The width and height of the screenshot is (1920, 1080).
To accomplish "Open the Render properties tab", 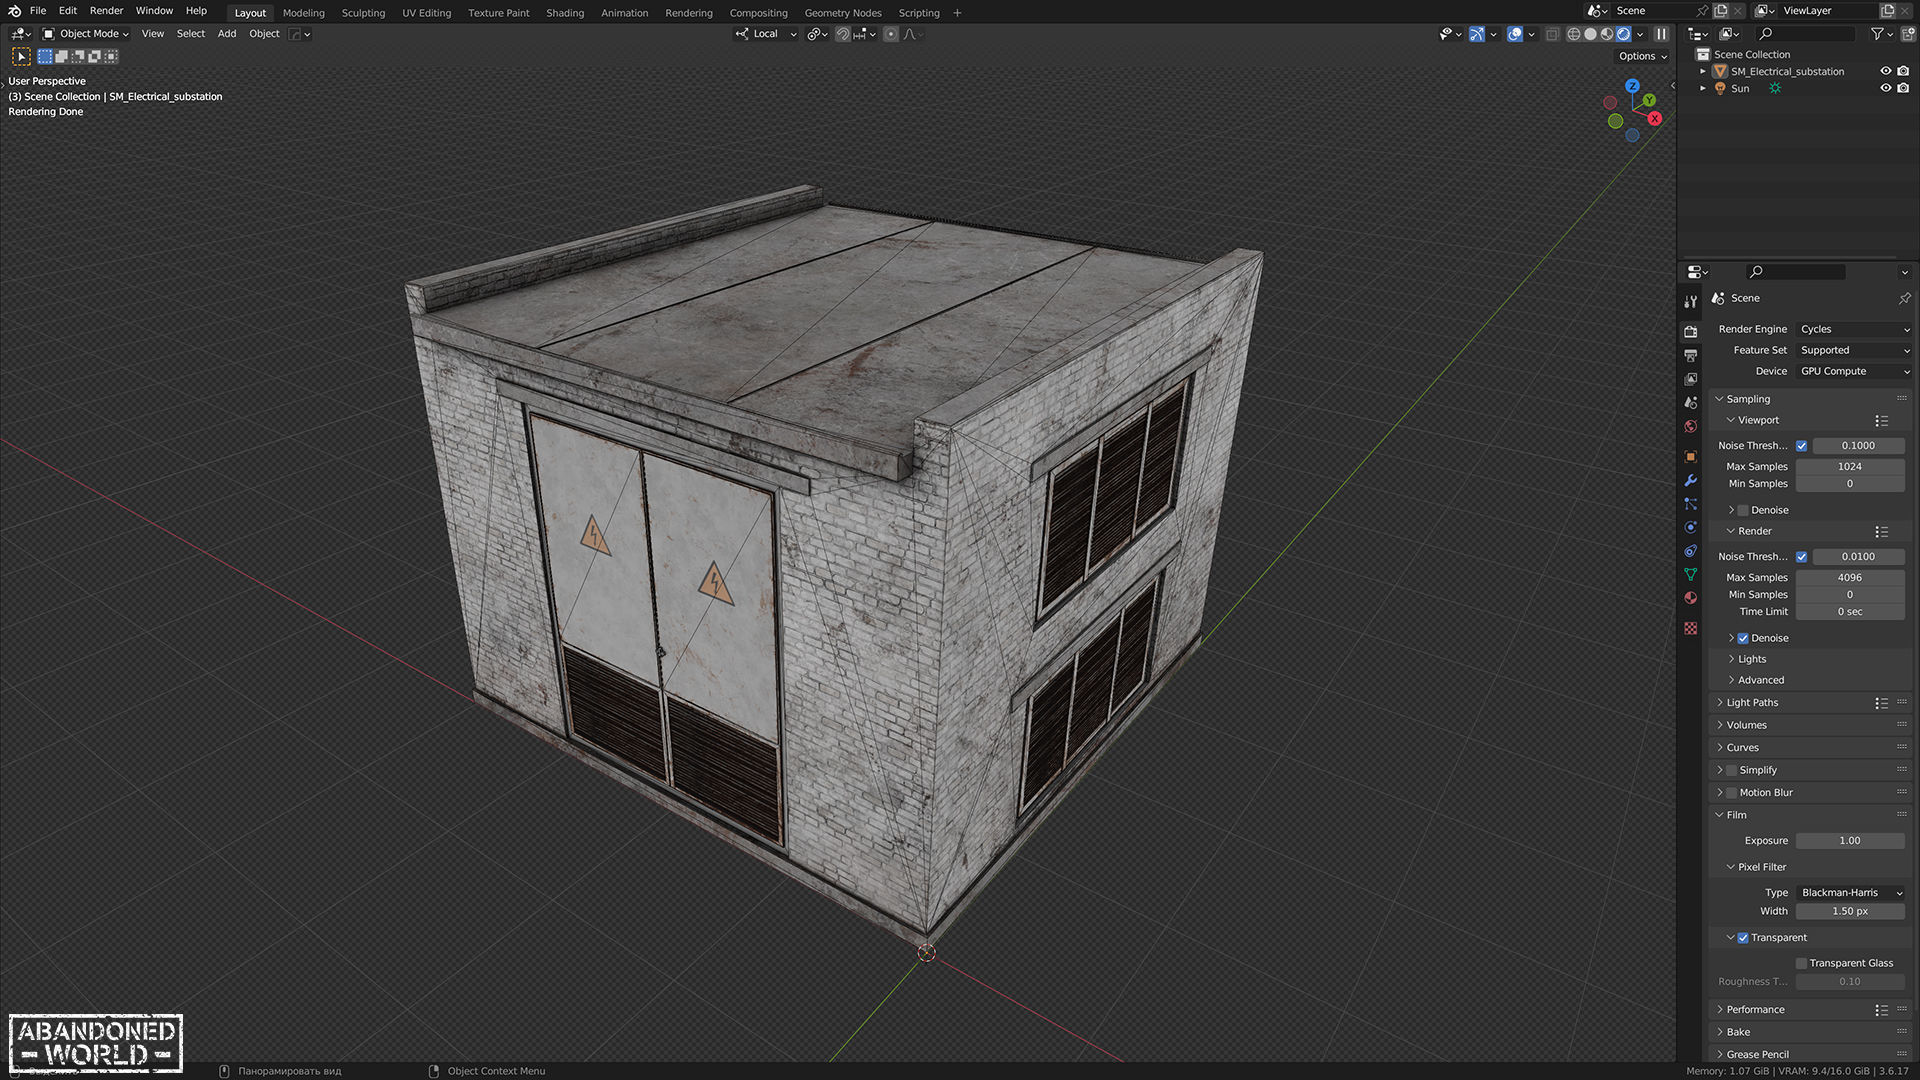I will click(x=1690, y=331).
